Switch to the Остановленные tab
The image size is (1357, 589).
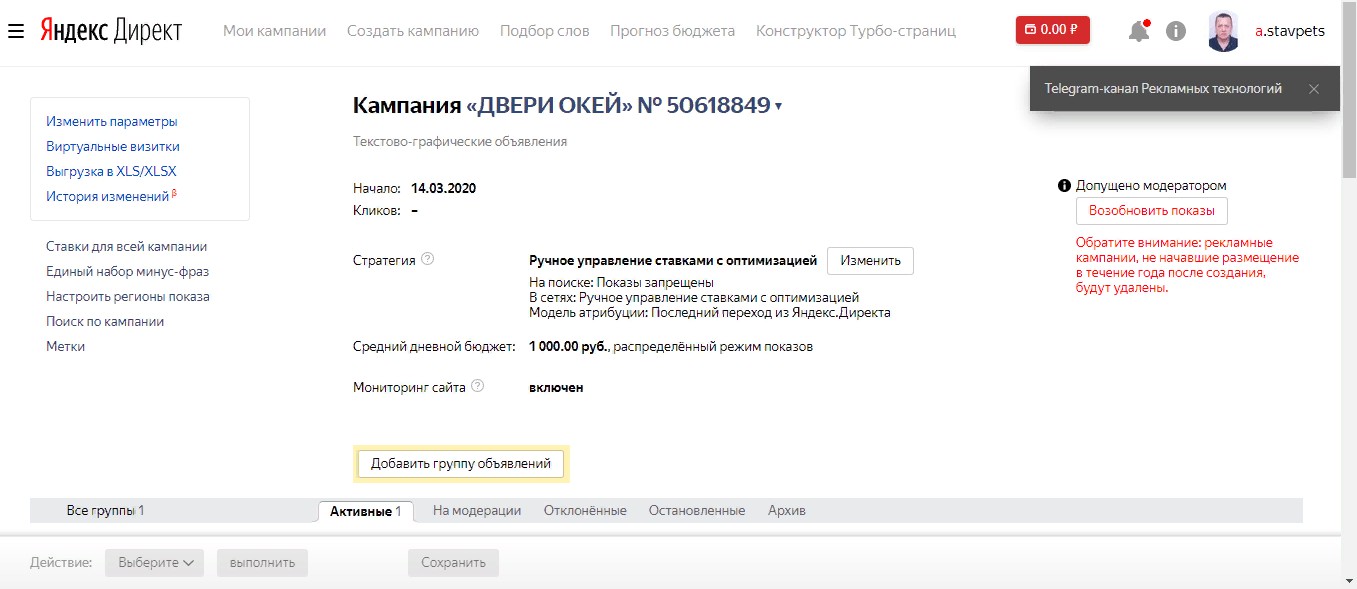click(x=697, y=511)
